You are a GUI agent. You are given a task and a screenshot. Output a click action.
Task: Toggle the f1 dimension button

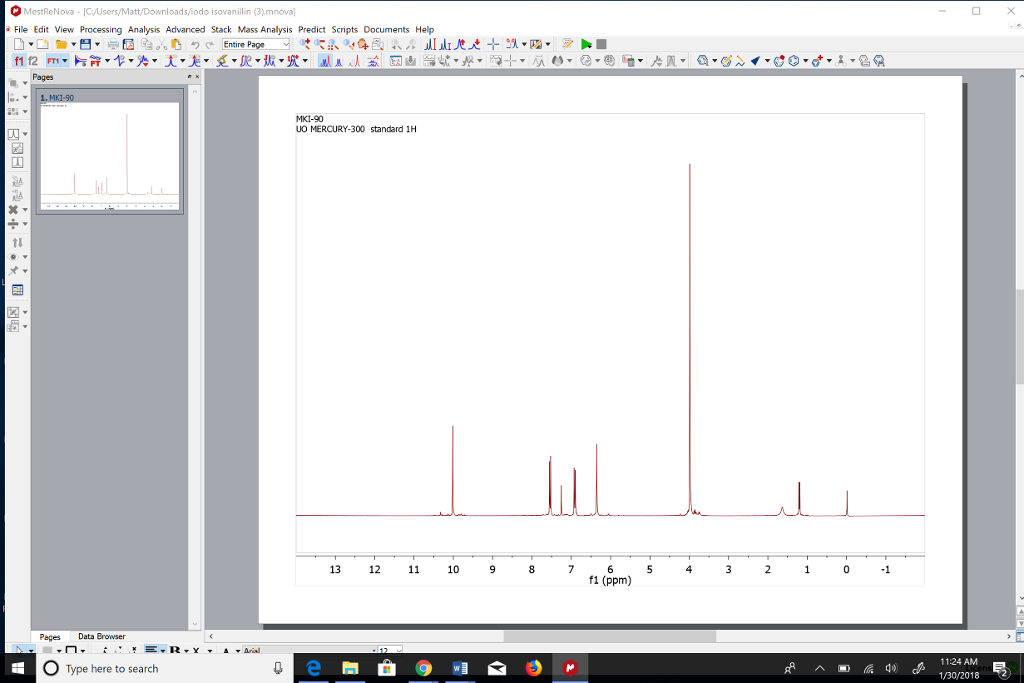point(18,61)
